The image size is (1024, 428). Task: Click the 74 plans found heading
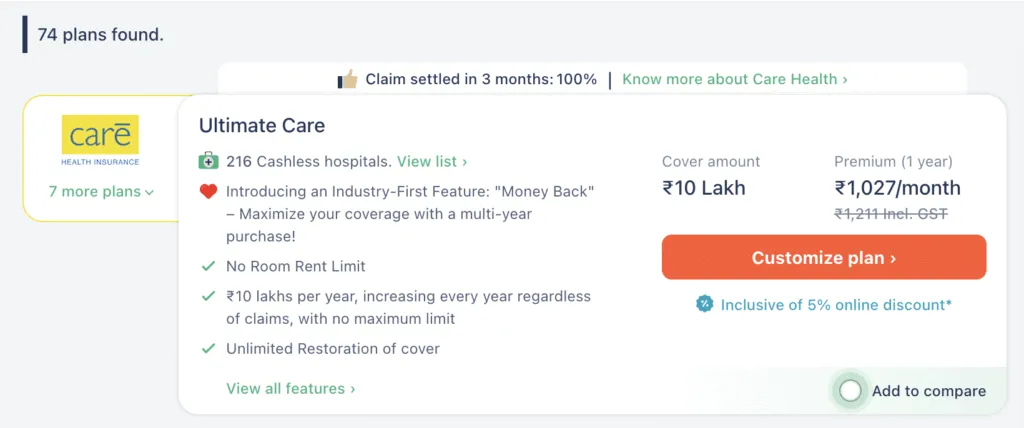[x=100, y=35]
